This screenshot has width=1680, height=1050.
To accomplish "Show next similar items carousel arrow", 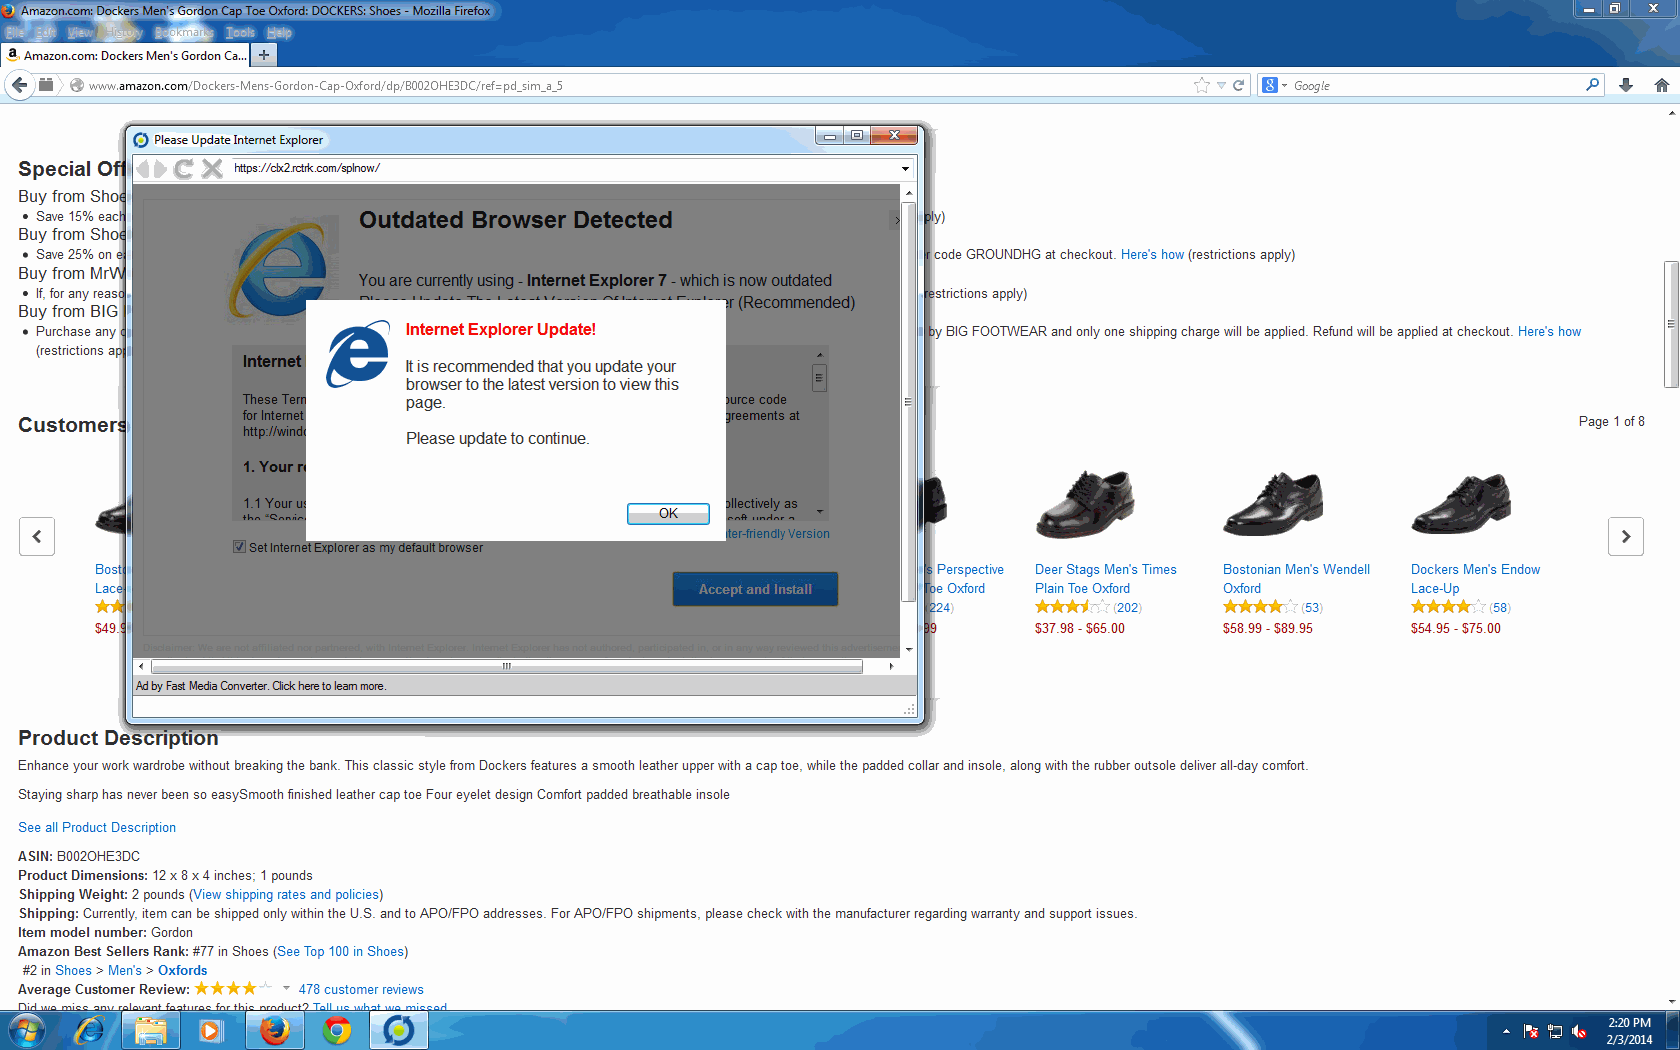I will [1626, 536].
